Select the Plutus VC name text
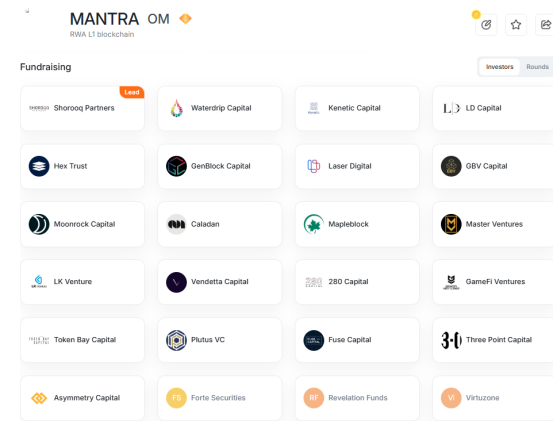Viewport: 554px width, 421px height. click(208, 340)
